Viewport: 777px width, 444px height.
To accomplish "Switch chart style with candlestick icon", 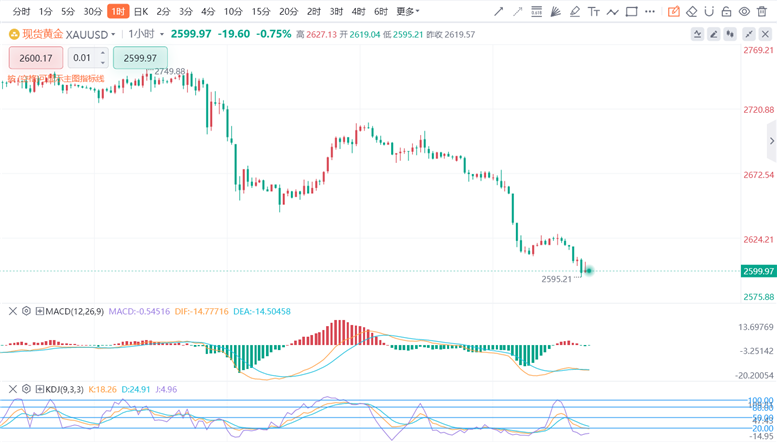I will (x=730, y=34).
